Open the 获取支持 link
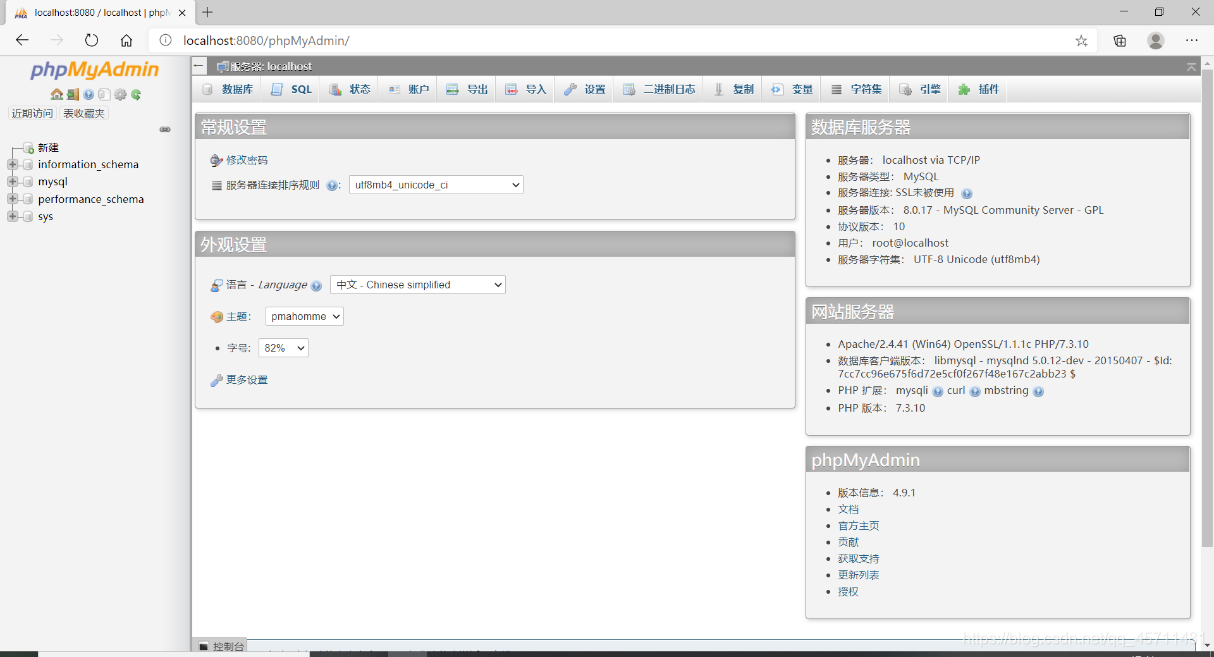 (859, 559)
